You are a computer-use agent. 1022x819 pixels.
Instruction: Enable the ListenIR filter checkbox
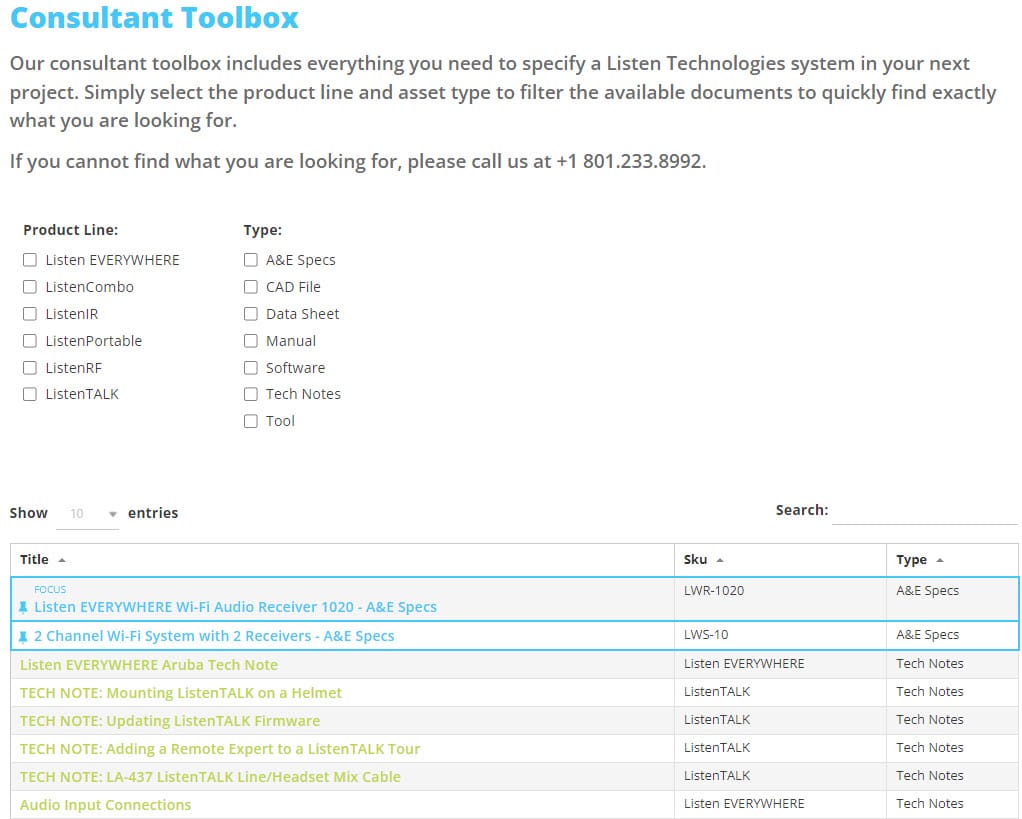30,314
